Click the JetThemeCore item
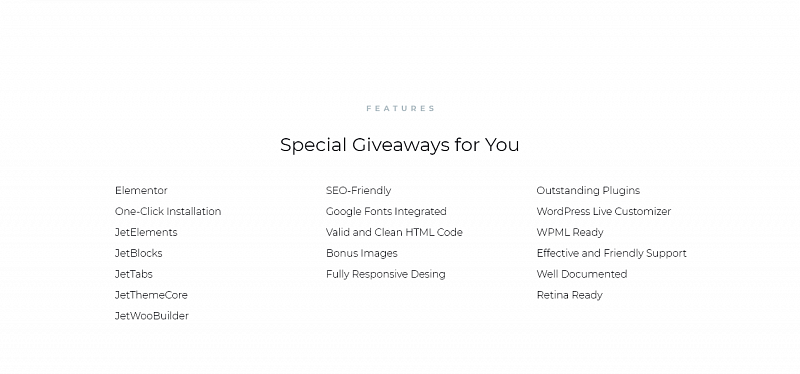Viewport: 800px width, 374px height. [151, 295]
